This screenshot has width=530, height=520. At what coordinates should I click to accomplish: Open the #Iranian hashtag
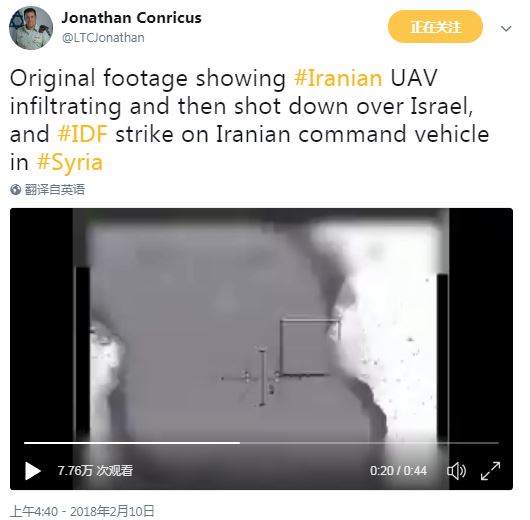tap(338, 78)
